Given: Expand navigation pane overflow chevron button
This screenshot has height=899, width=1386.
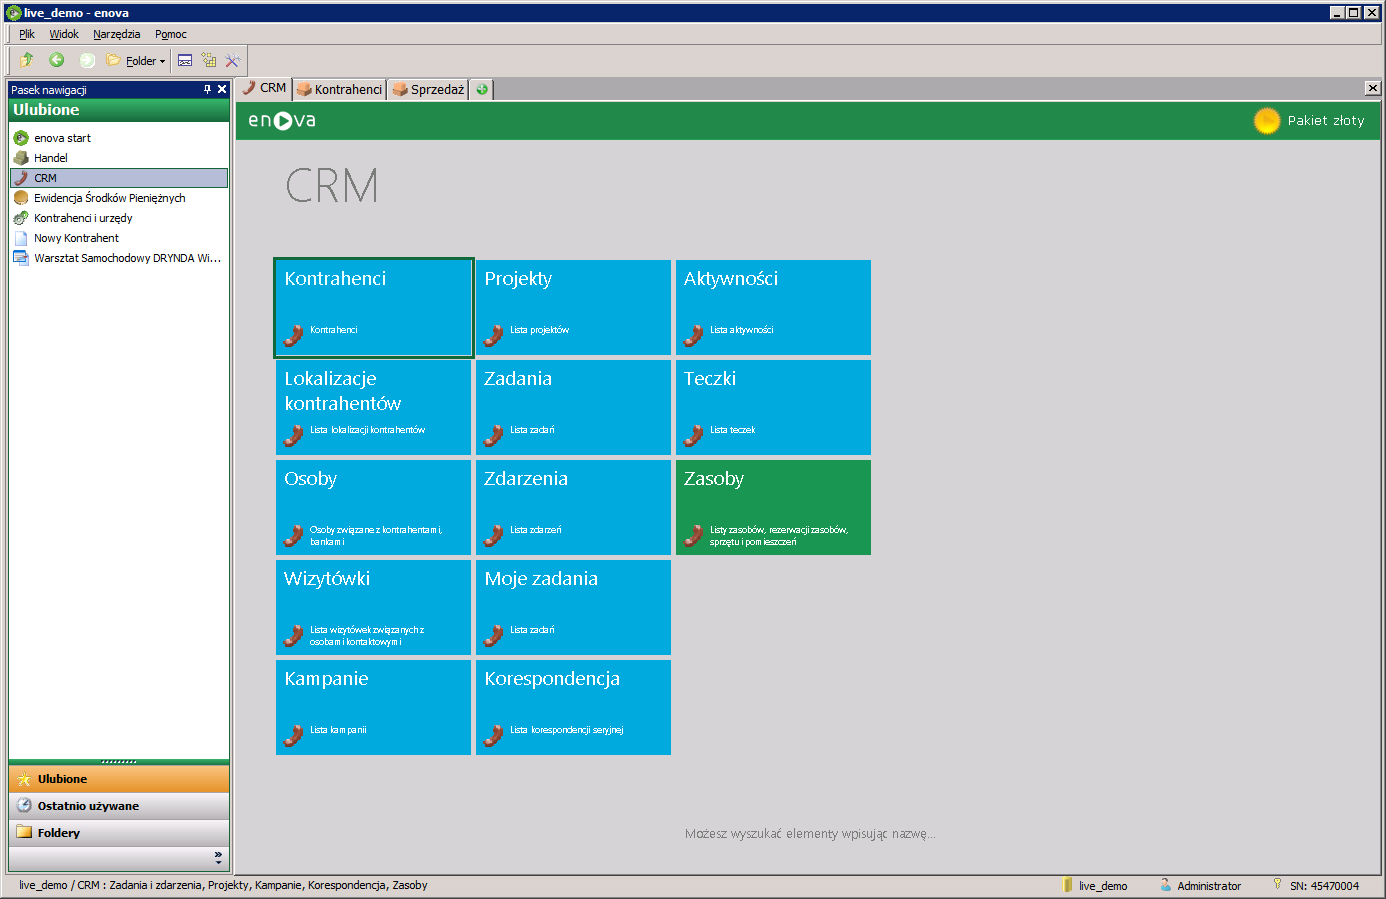Looking at the screenshot, I should coord(218,858).
